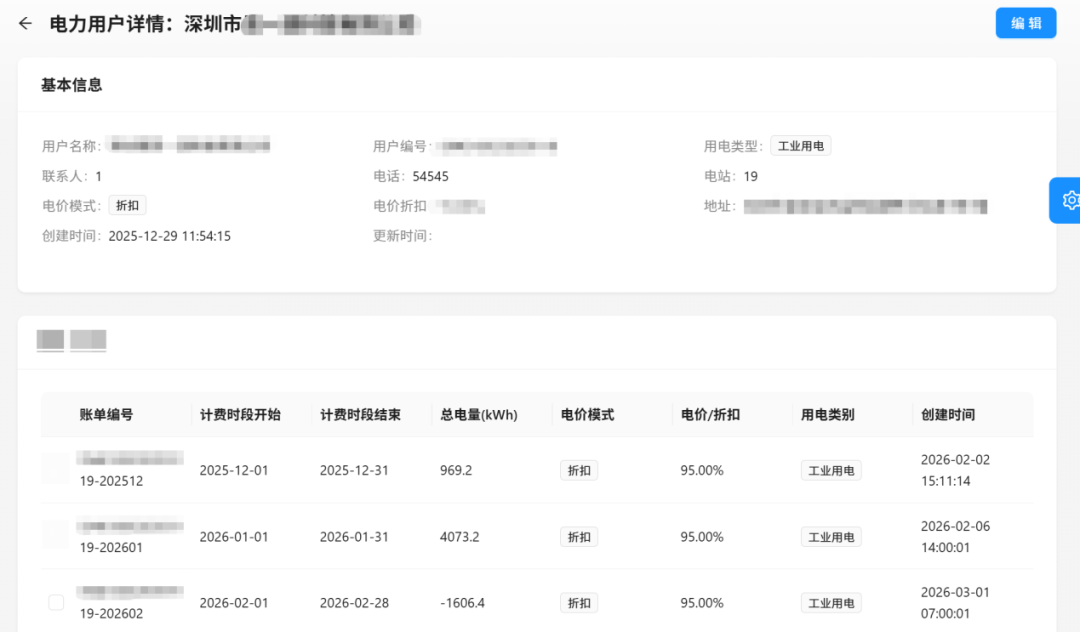This screenshot has height=632, width=1080.
Task: Switch to the second tab above the bill table
Action: [x=88, y=340]
